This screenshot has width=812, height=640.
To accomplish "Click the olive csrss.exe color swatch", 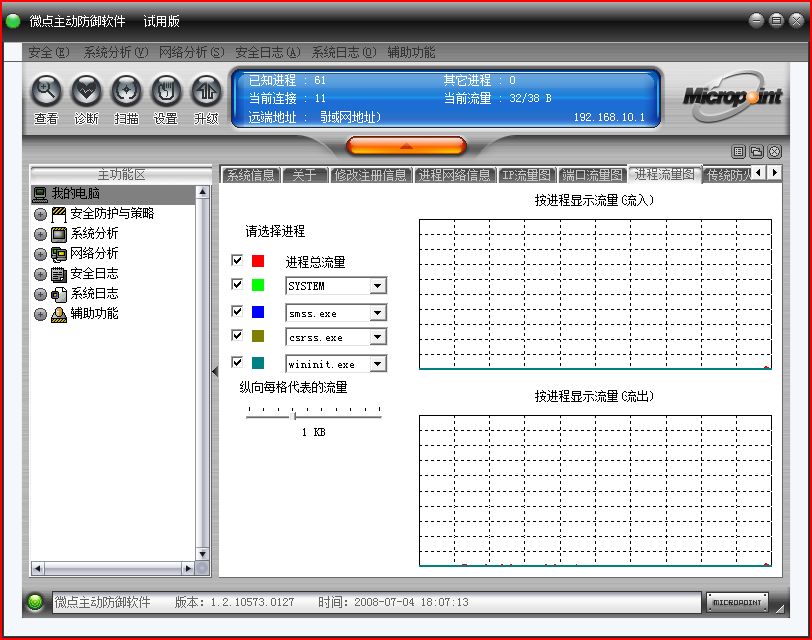I will 258,336.
